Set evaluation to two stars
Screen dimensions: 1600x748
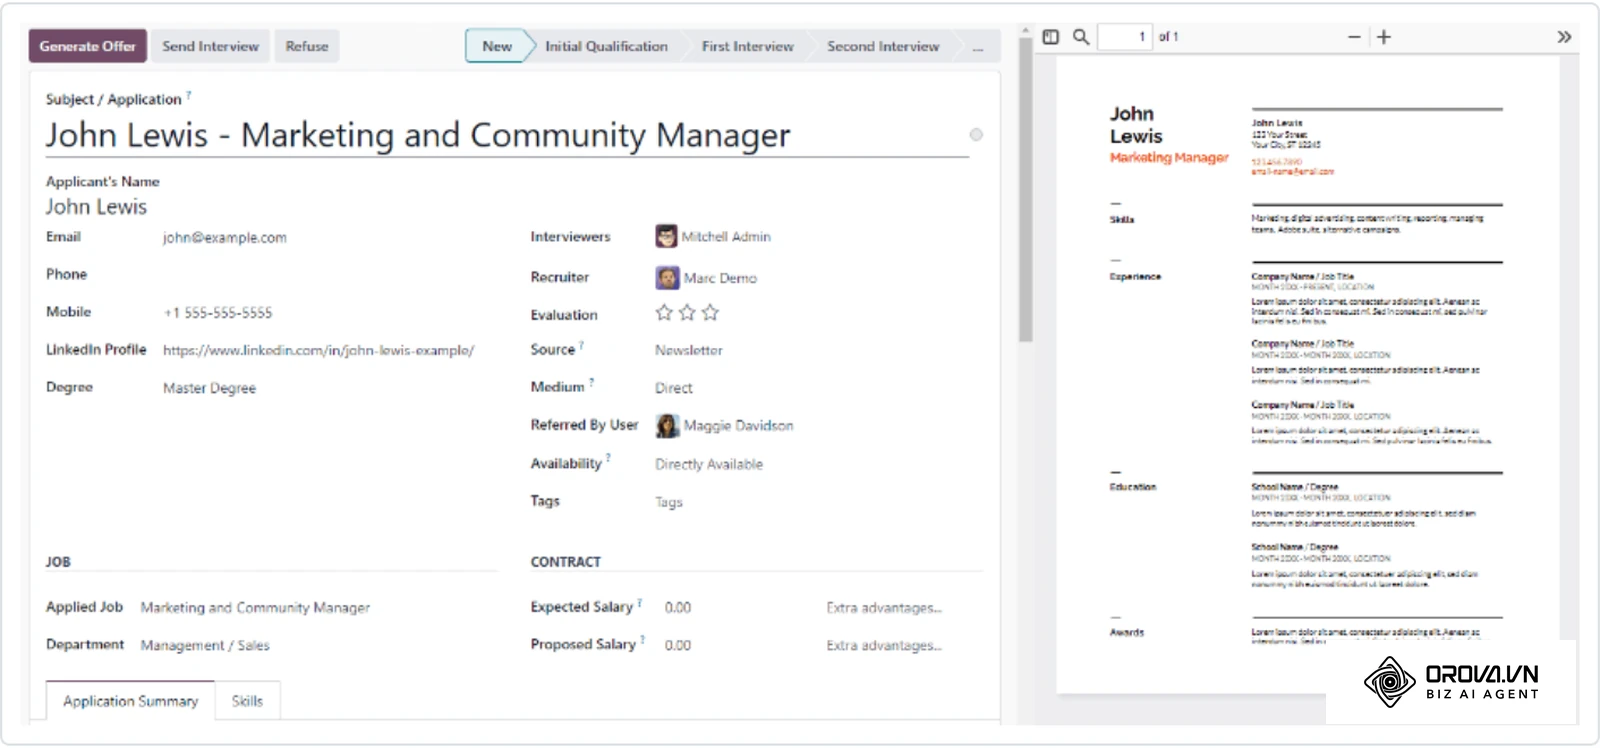(687, 313)
